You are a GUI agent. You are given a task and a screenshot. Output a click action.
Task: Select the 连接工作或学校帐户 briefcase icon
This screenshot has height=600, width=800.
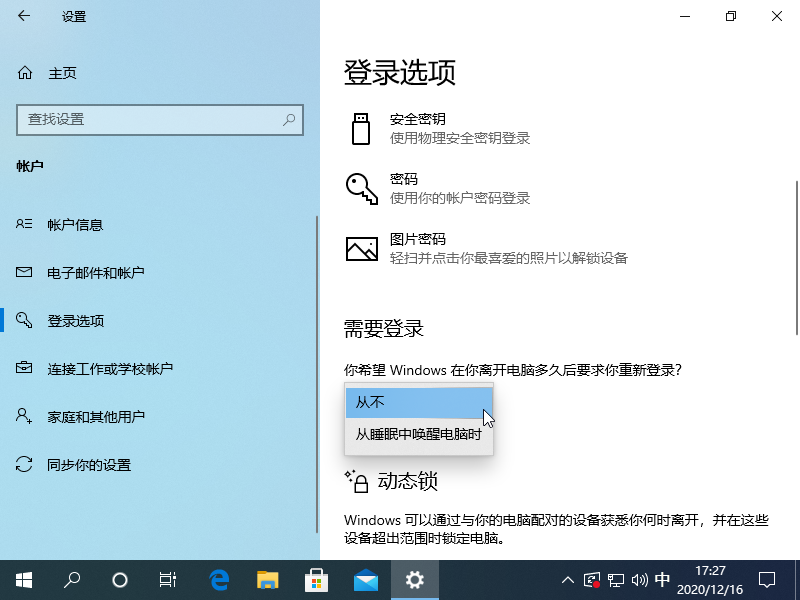(22, 368)
